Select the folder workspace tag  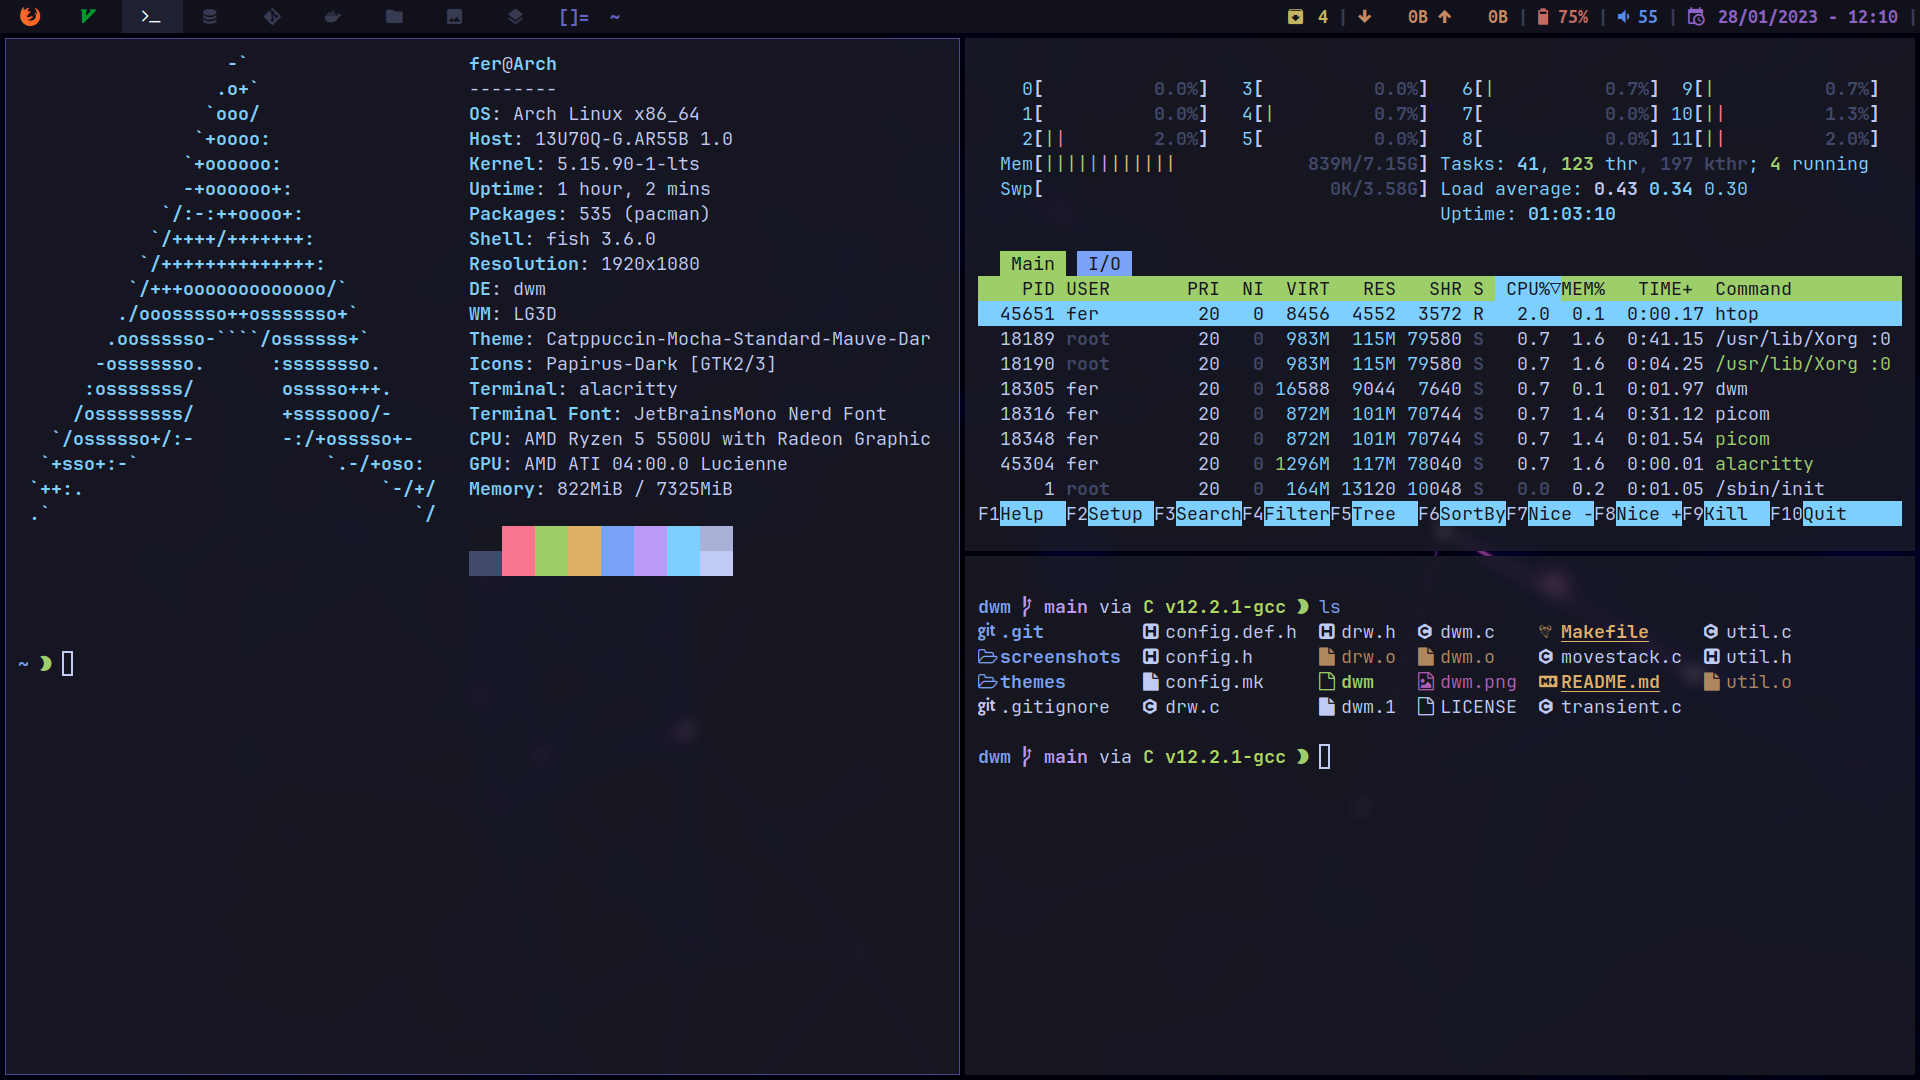click(x=394, y=16)
